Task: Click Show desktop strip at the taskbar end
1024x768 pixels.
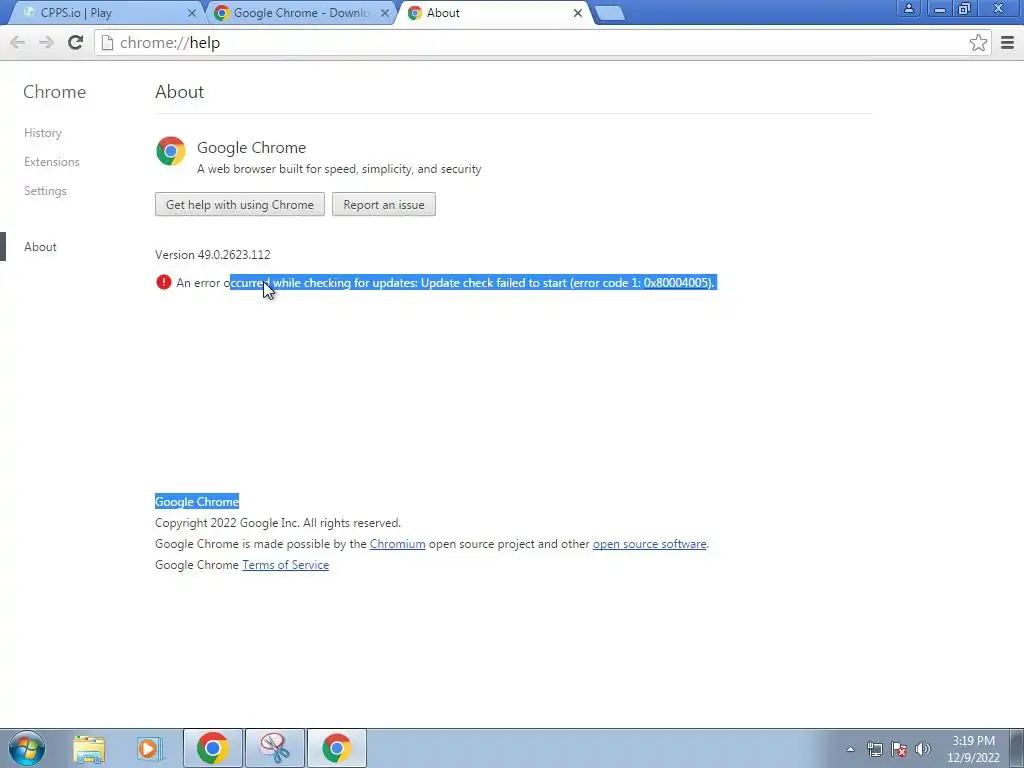Action: pyautogui.click(x=1017, y=749)
